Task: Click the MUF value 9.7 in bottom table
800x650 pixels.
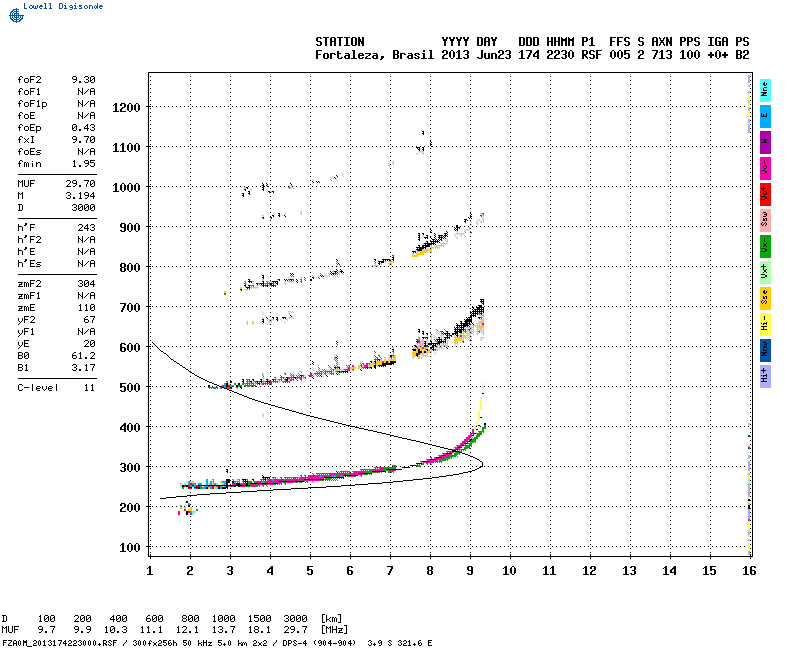Action: coord(46,630)
